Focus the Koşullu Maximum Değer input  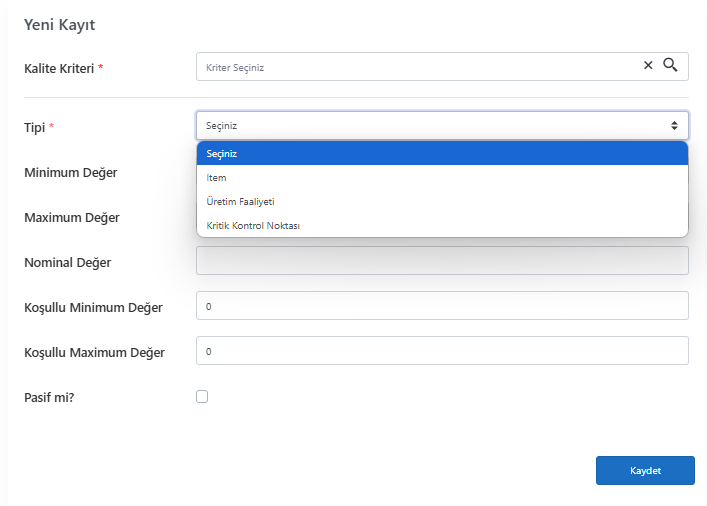click(442, 350)
